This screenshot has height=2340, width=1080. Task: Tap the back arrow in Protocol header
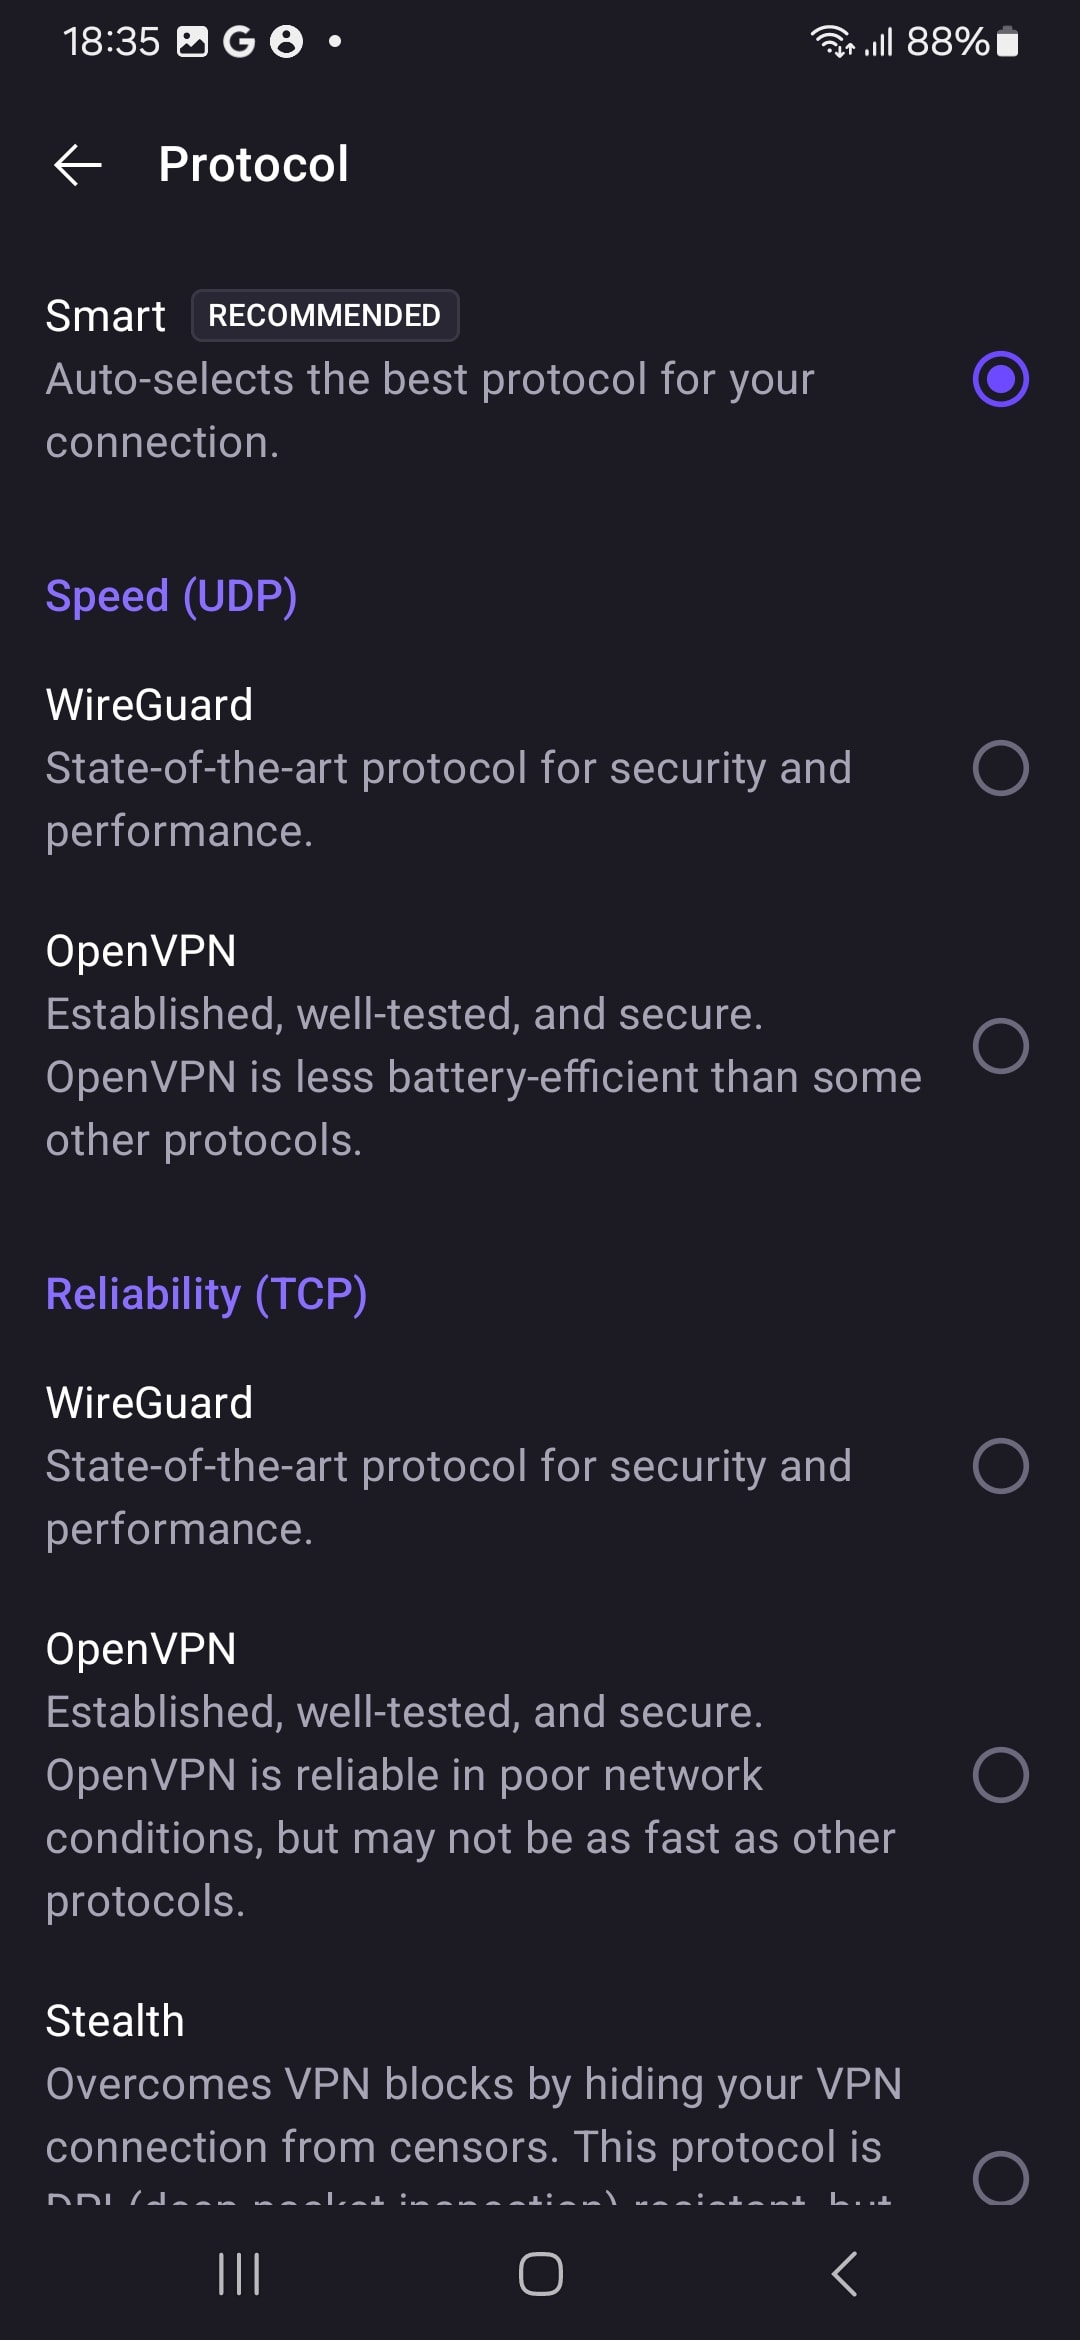pos(77,165)
